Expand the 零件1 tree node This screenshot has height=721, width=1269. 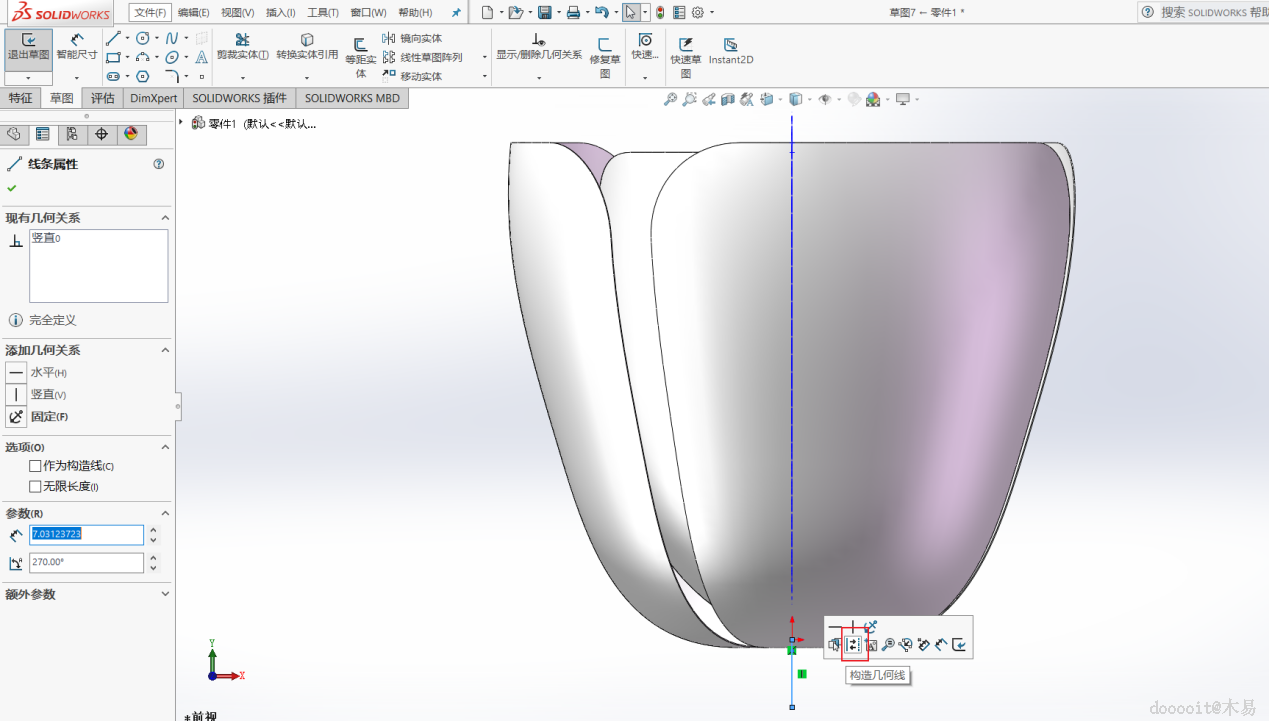coord(181,123)
